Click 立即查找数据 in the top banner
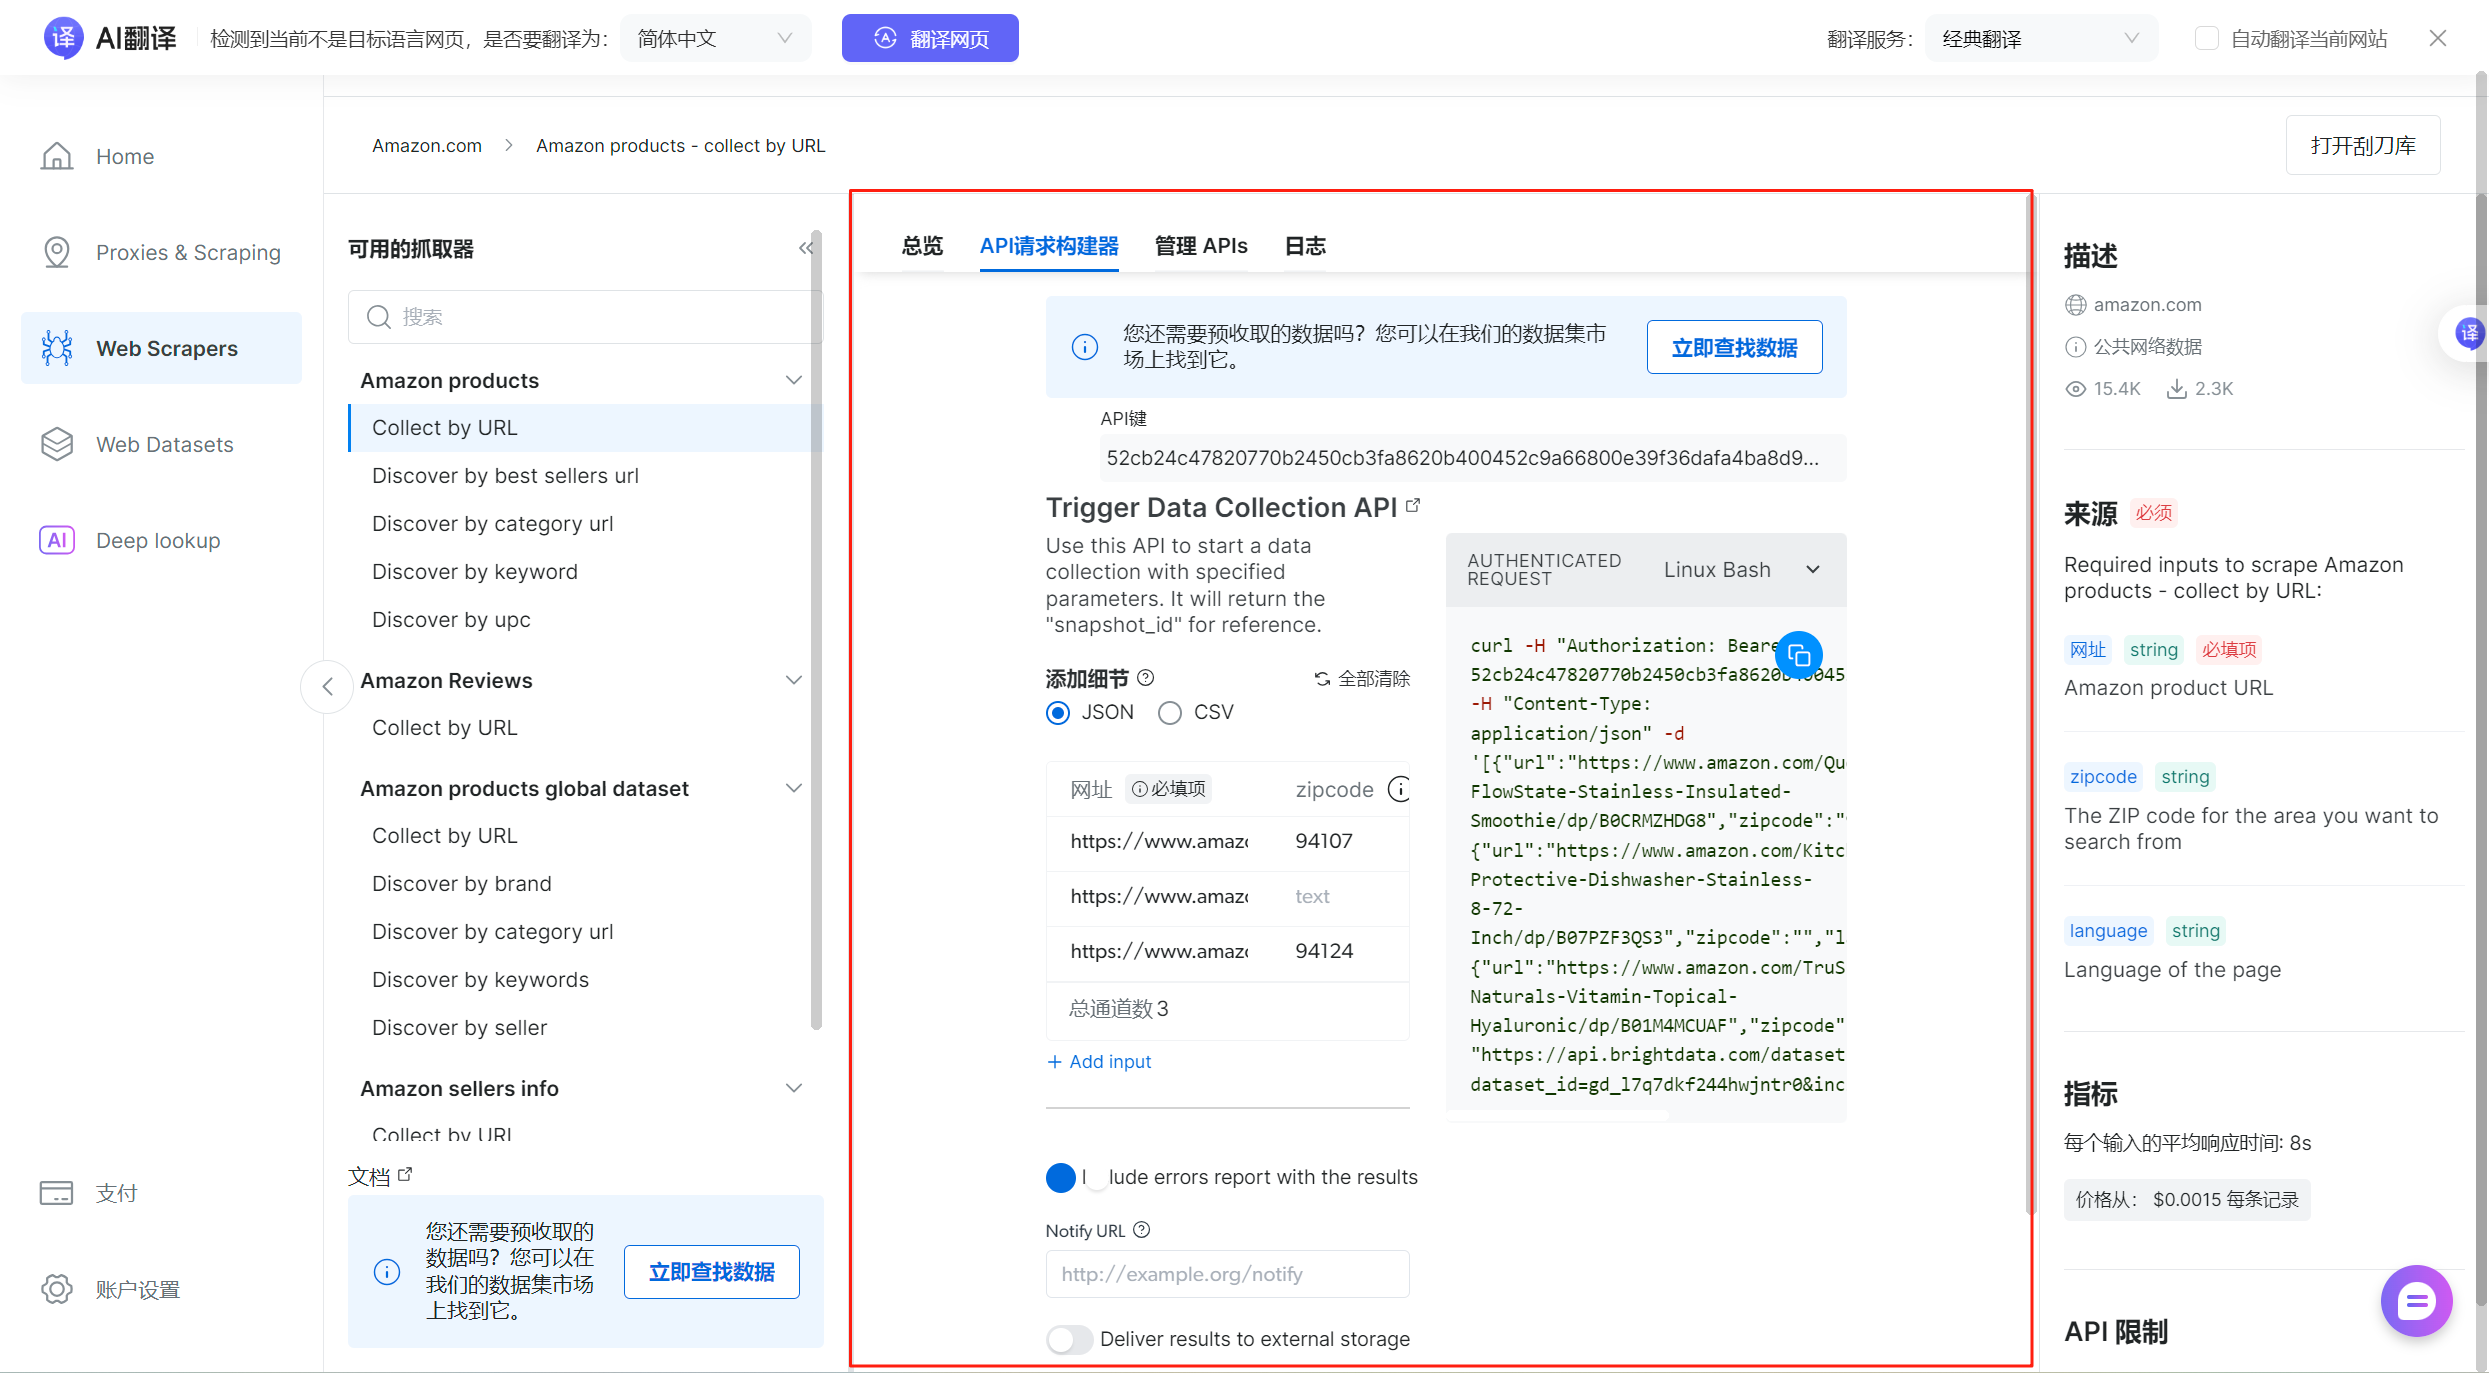 [x=1734, y=347]
